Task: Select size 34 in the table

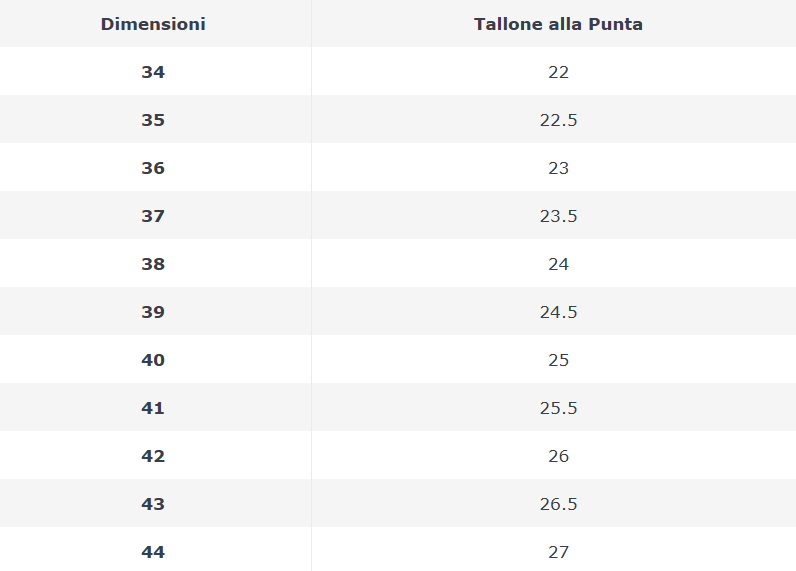Action: [x=153, y=72]
